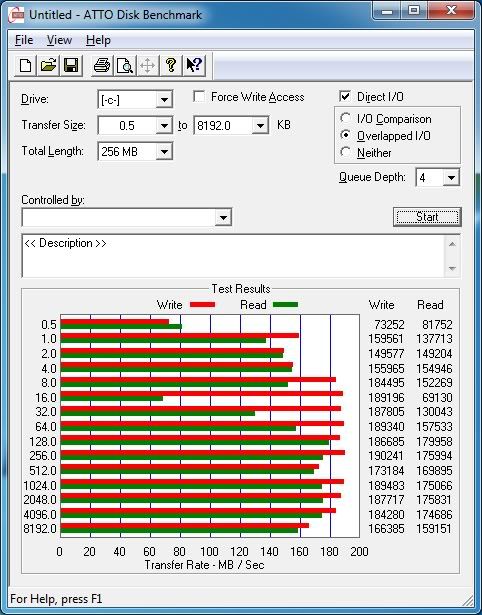This screenshot has height=615, width=482.
Task: Click the yellow question mark About icon
Action: point(171,65)
